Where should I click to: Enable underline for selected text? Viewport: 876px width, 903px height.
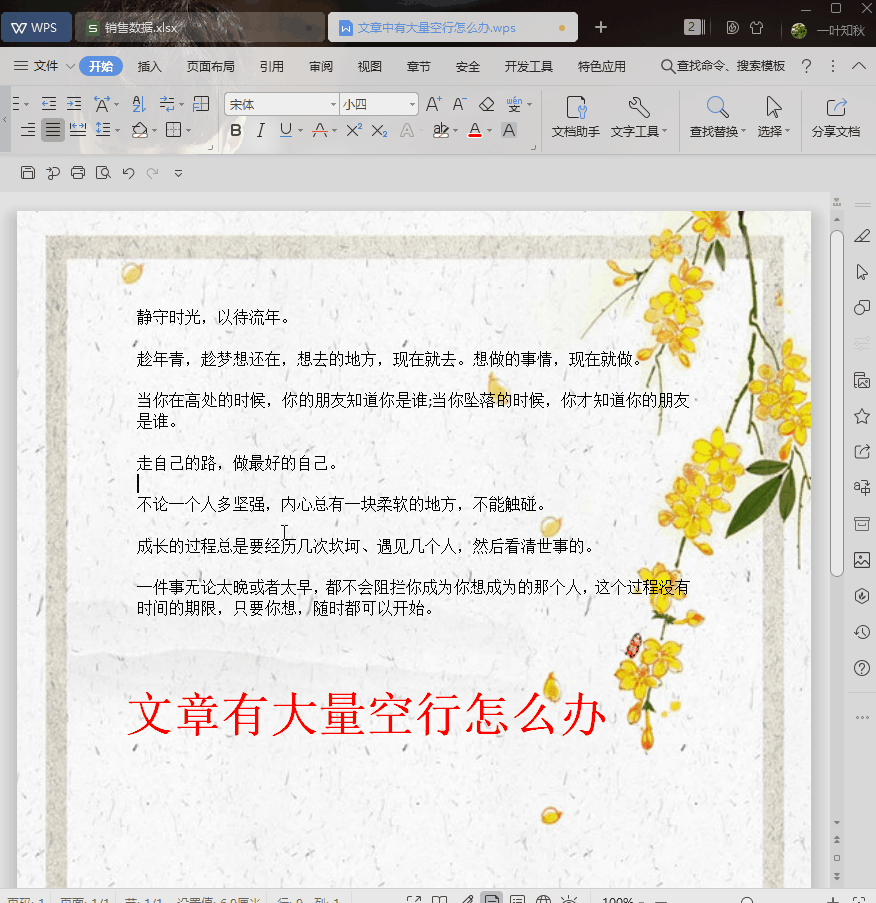click(x=285, y=131)
